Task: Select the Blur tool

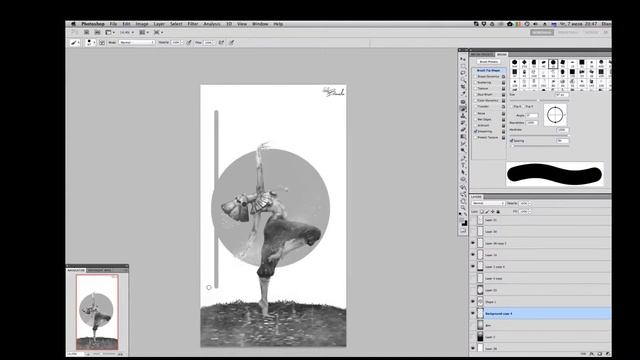Action: 463,143
